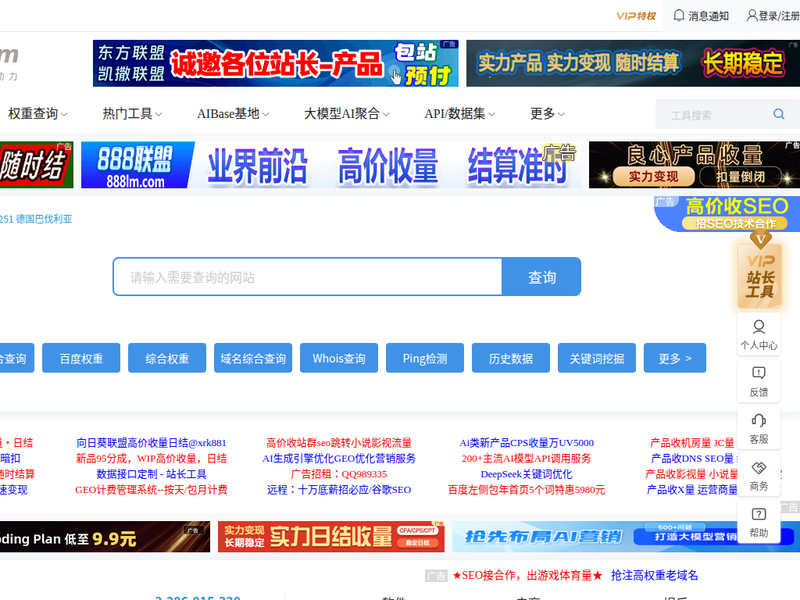This screenshot has width=800, height=600.
Task: Open link AI生成引擎优化GEO优化营销服务
Action: (339, 458)
